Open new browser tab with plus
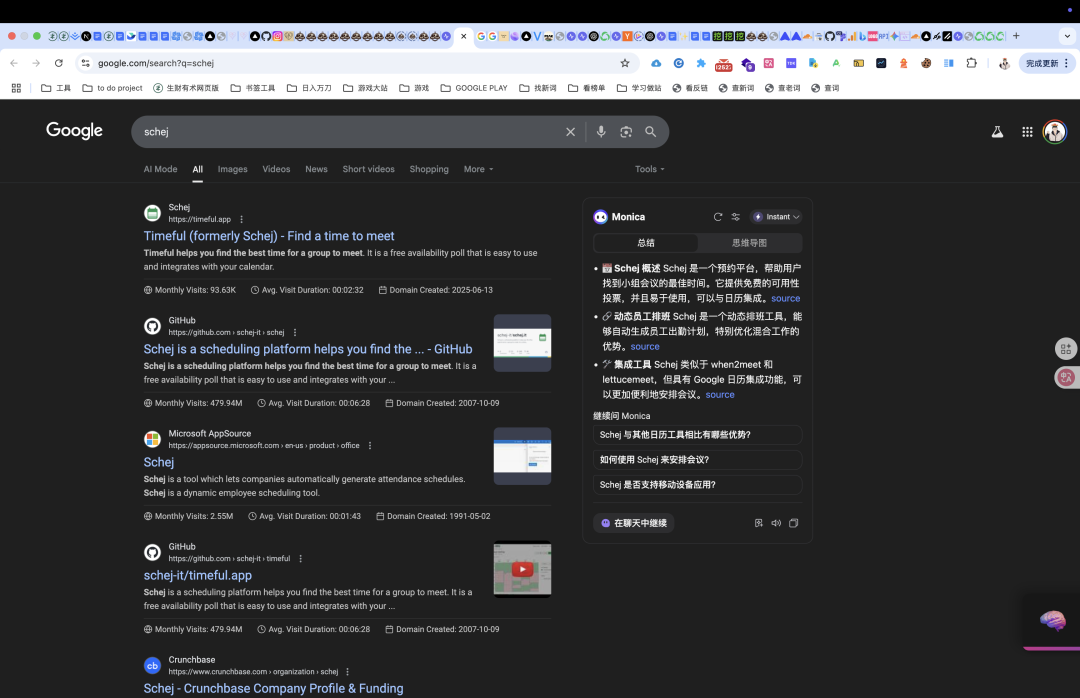This screenshot has height=698, width=1080. coord(1016,36)
